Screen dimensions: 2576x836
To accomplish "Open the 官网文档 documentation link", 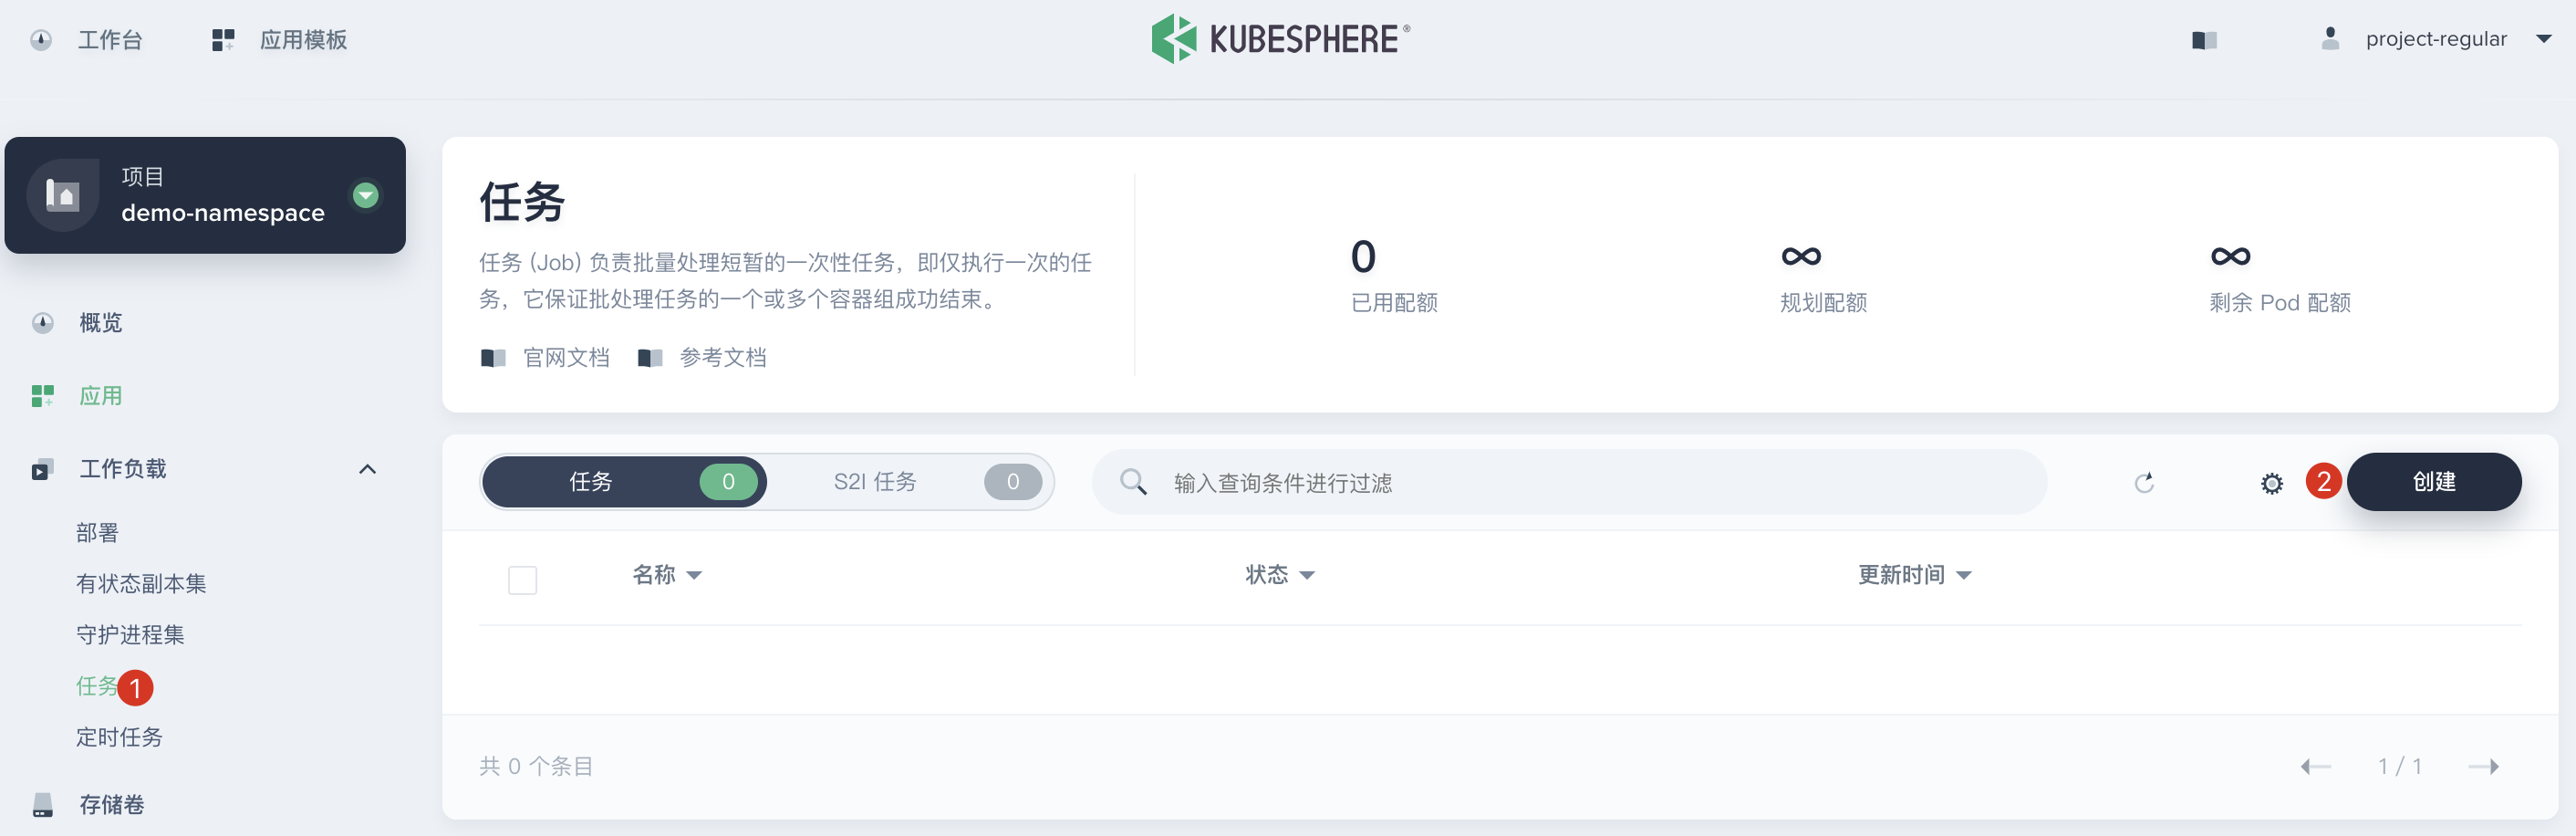I will (x=546, y=357).
